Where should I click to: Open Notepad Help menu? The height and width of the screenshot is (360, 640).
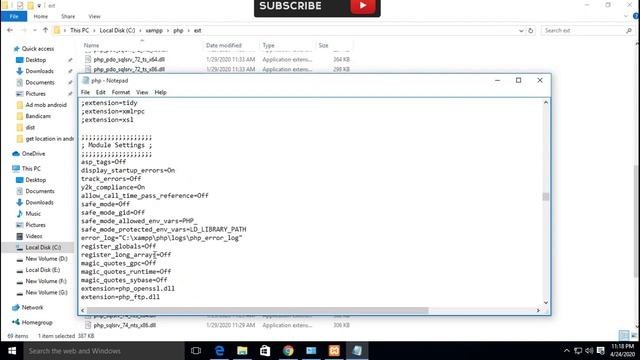pos(160,92)
